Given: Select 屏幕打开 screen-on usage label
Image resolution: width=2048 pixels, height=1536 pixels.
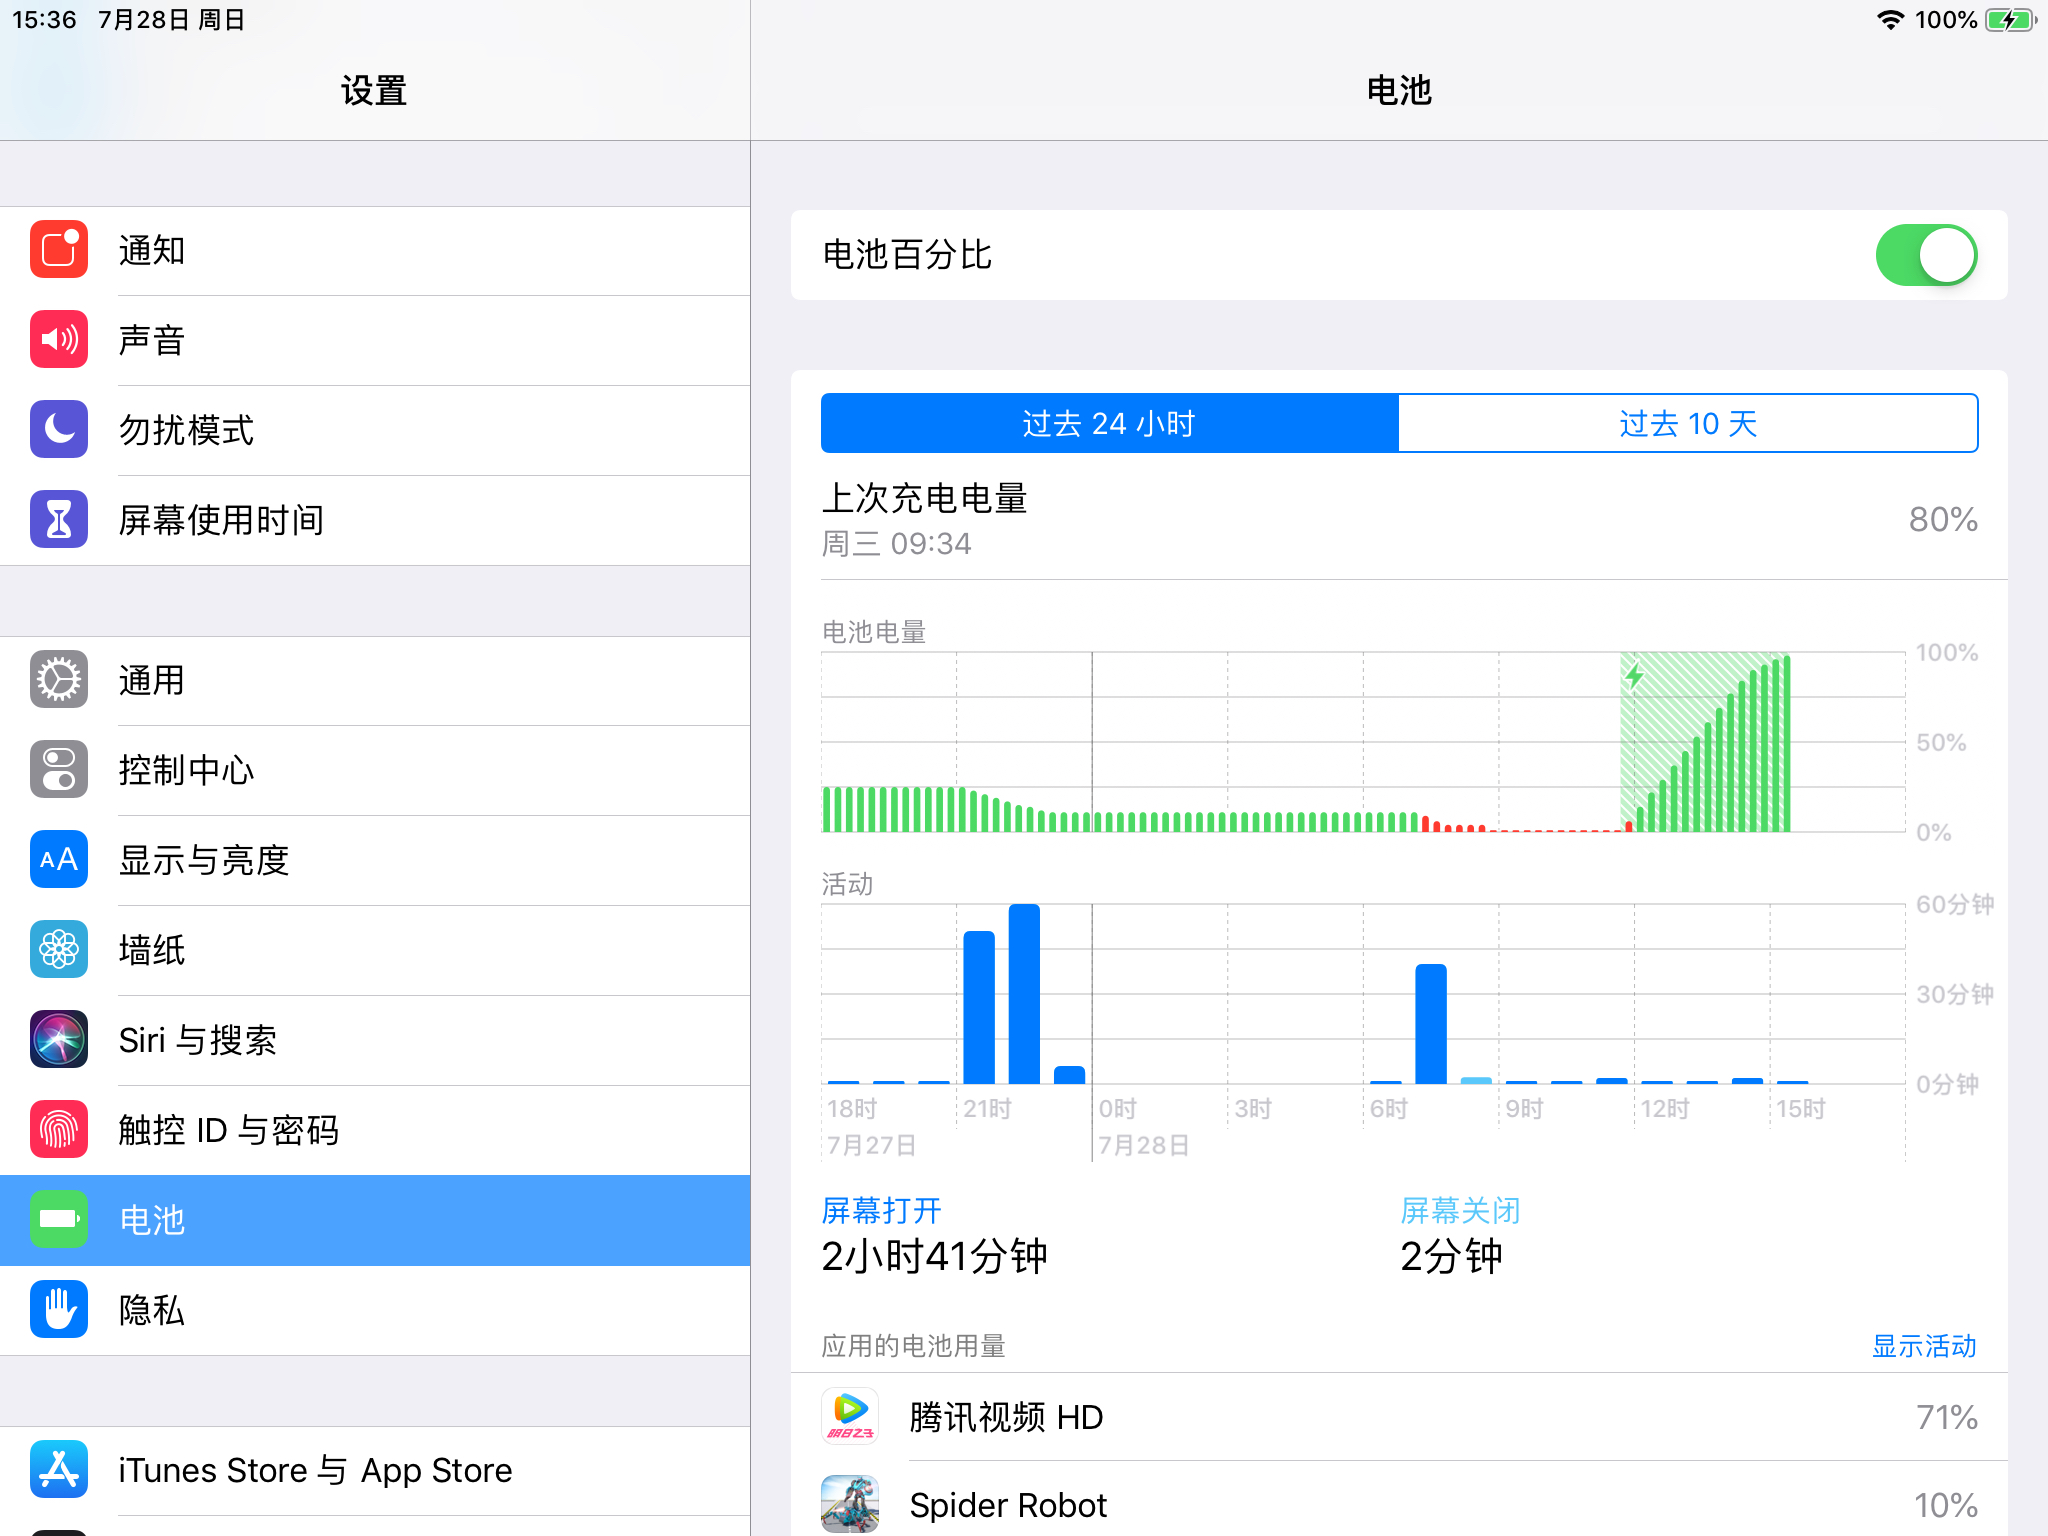Looking at the screenshot, I should pos(881,1211).
